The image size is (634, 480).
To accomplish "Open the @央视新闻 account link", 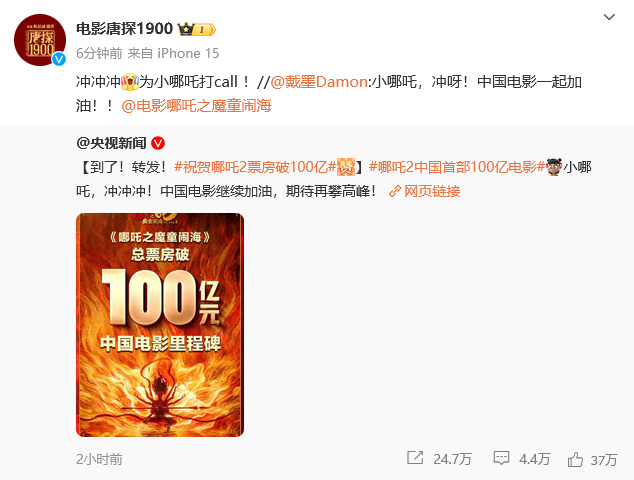I will coord(111,143).
